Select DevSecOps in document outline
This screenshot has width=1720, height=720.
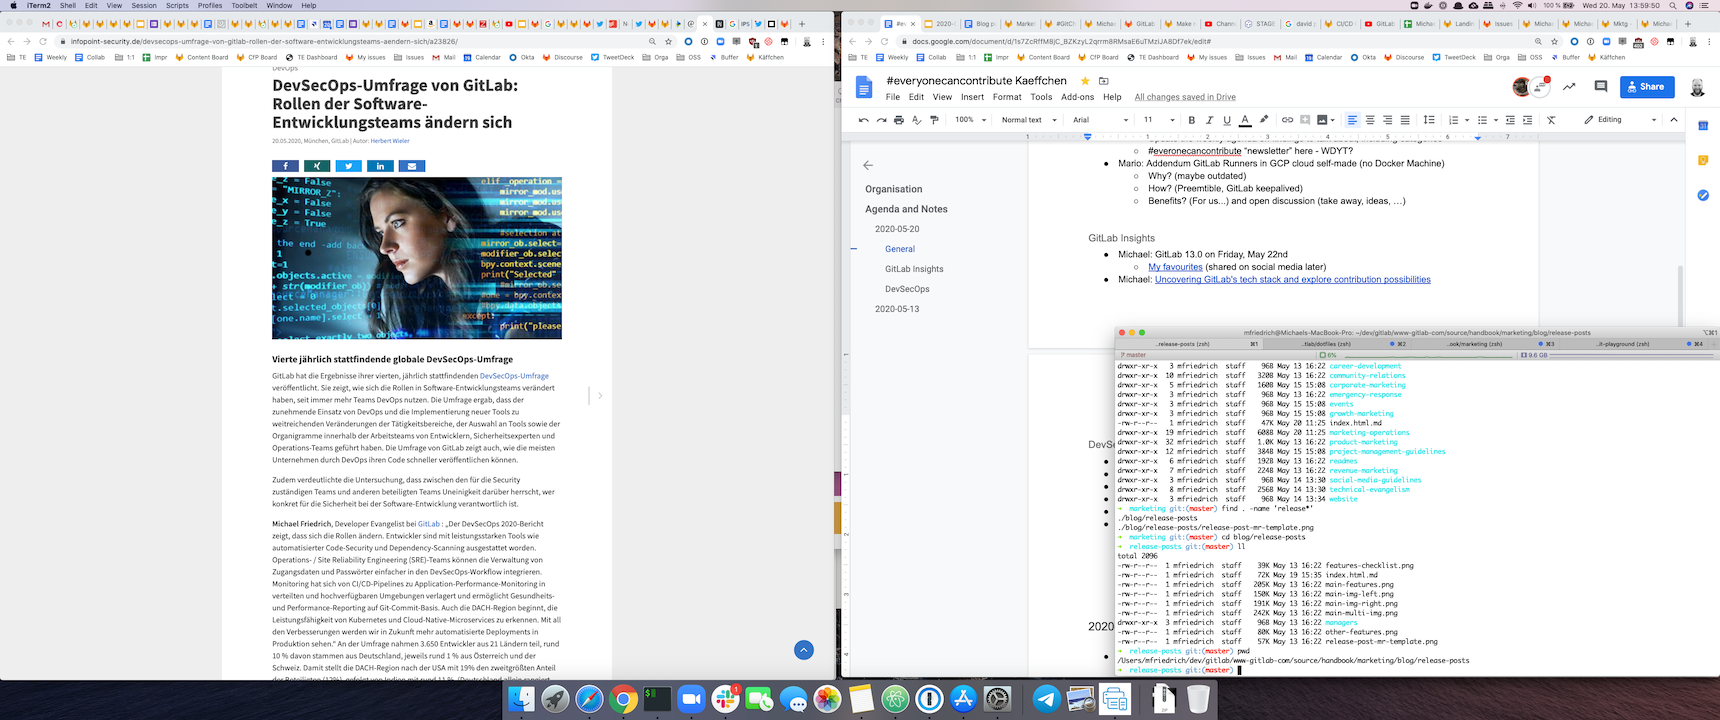tap(907, 289)
